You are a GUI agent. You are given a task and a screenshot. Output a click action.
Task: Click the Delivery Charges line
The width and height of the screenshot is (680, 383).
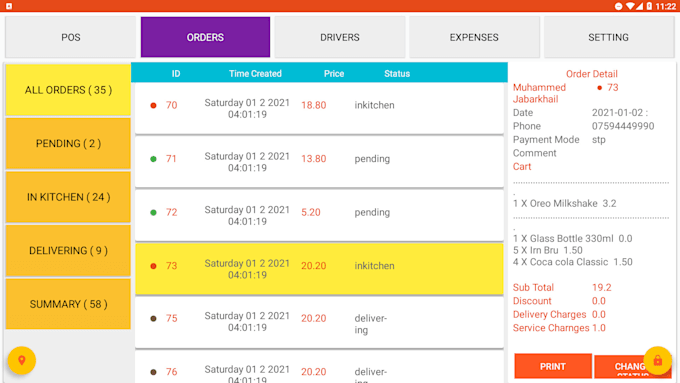559,314
